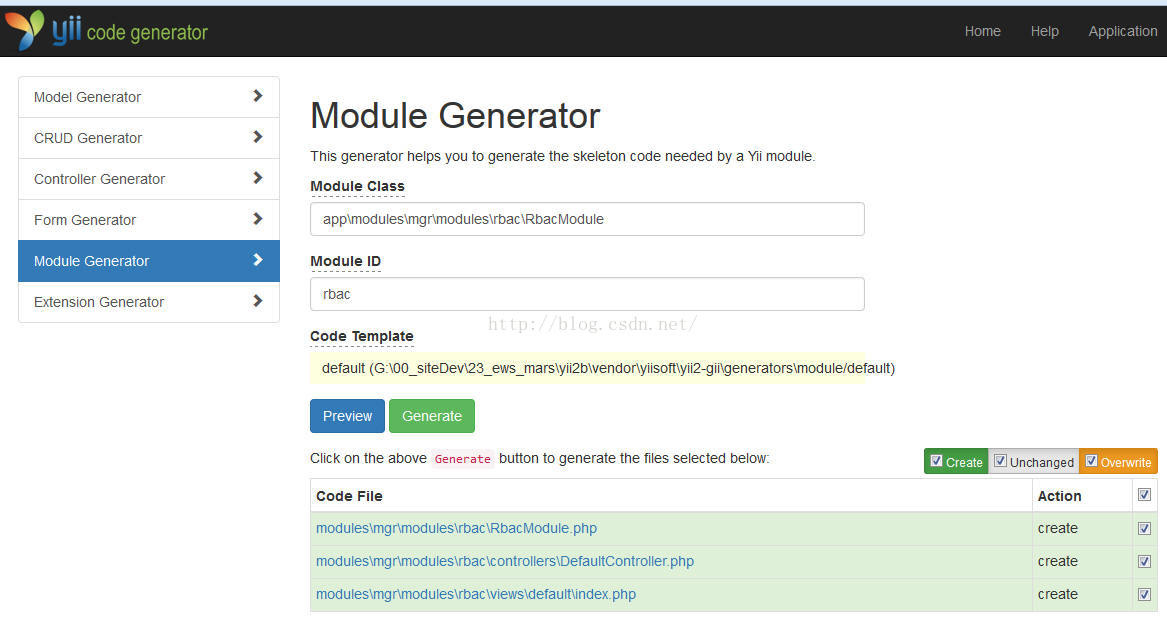
Task: Open views\default\index.php code file link
Action: point(476,594)
